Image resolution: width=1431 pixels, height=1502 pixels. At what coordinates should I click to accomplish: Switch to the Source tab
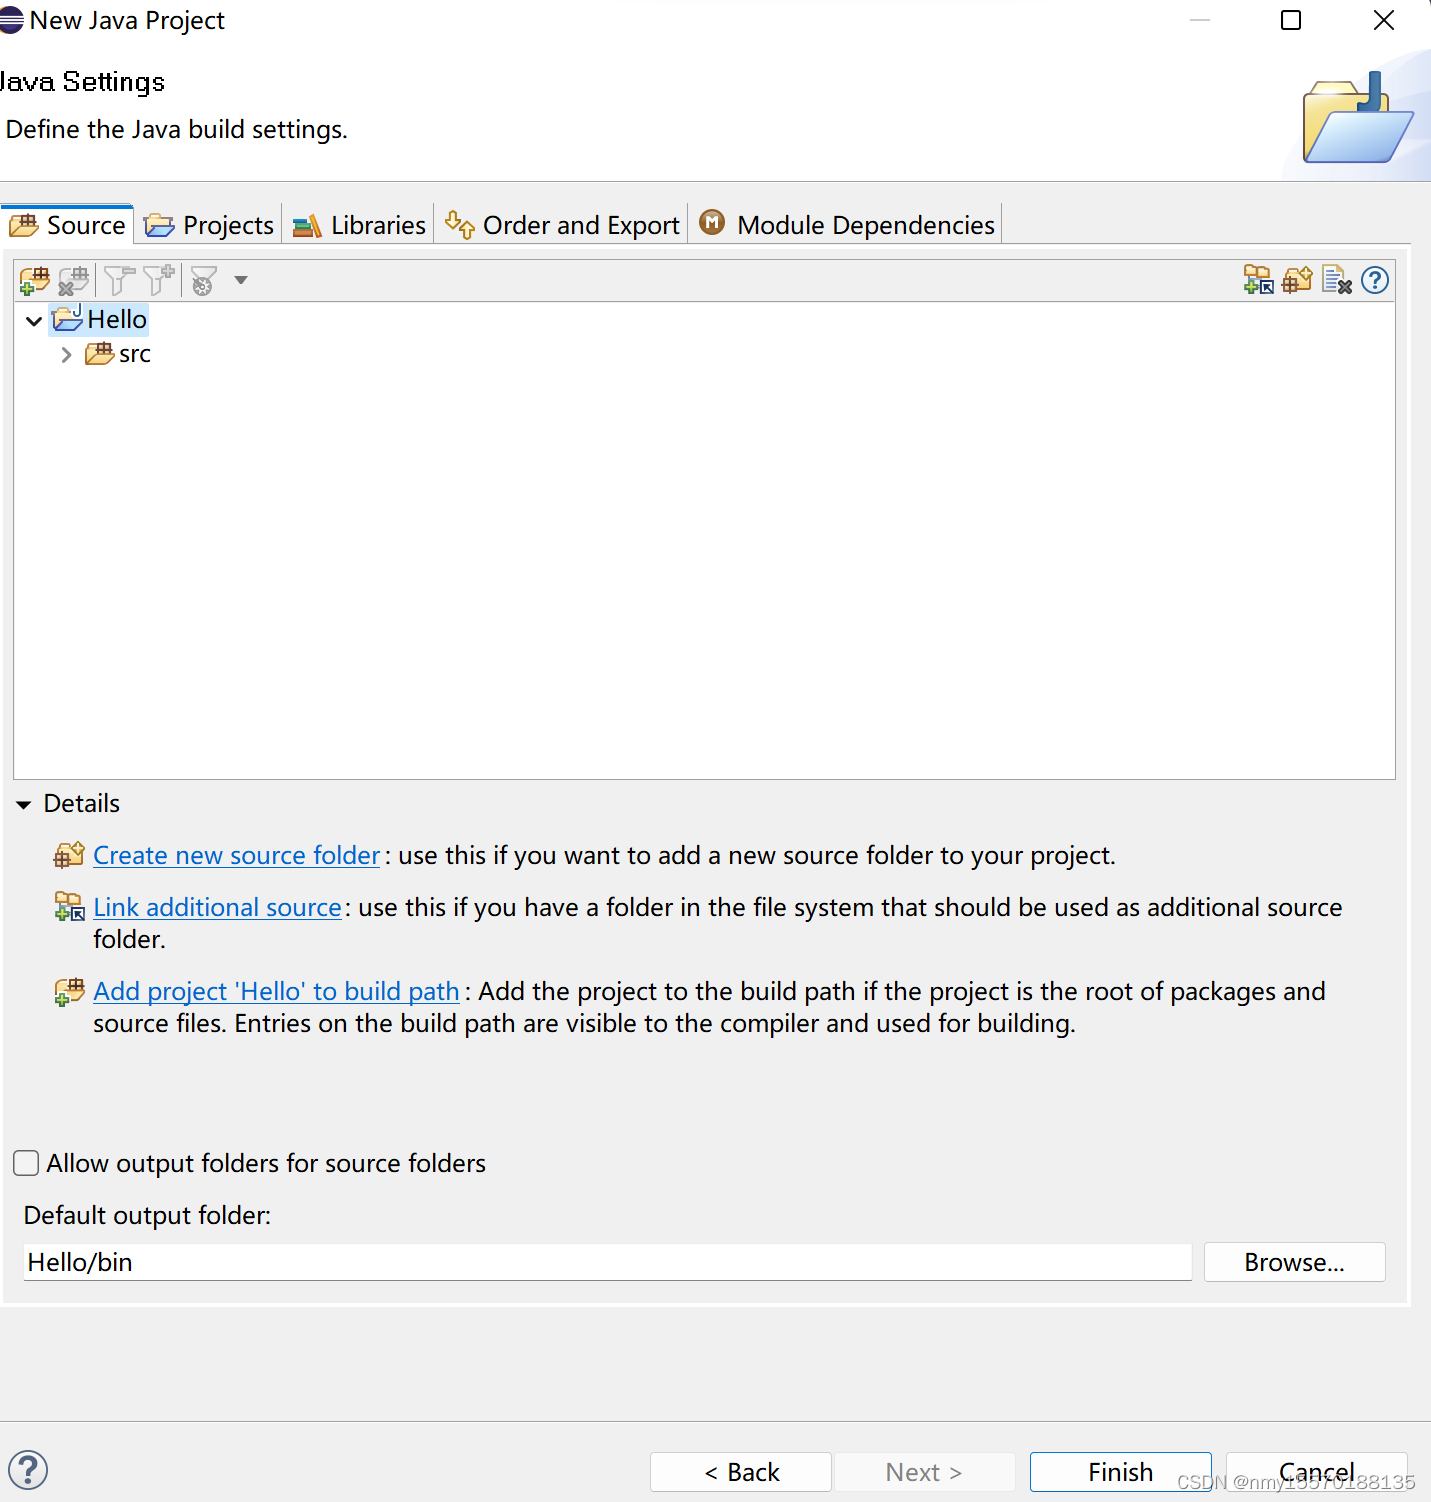(68, 225)
